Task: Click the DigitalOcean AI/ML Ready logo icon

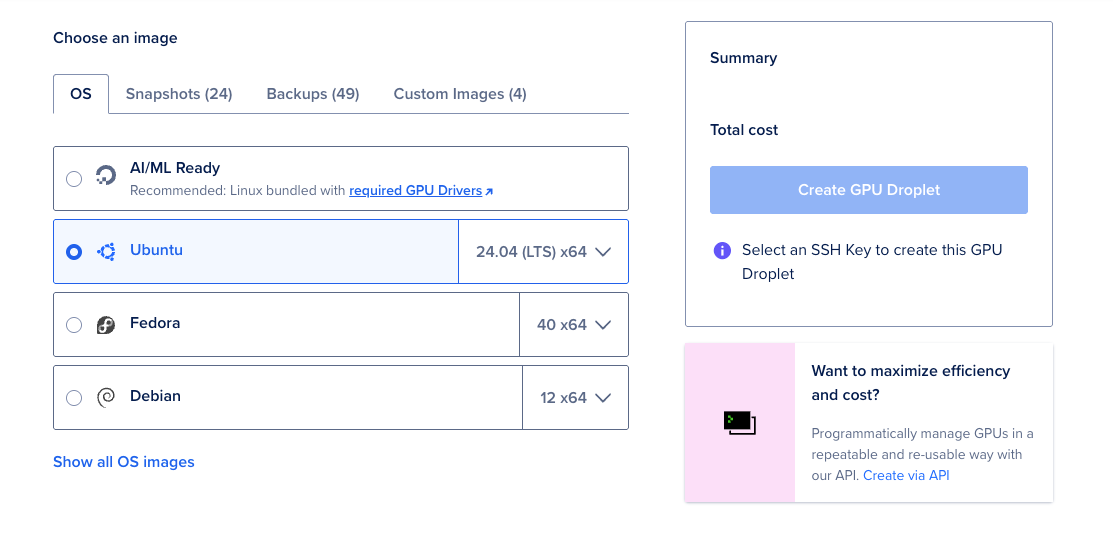Action: point(106,177)
